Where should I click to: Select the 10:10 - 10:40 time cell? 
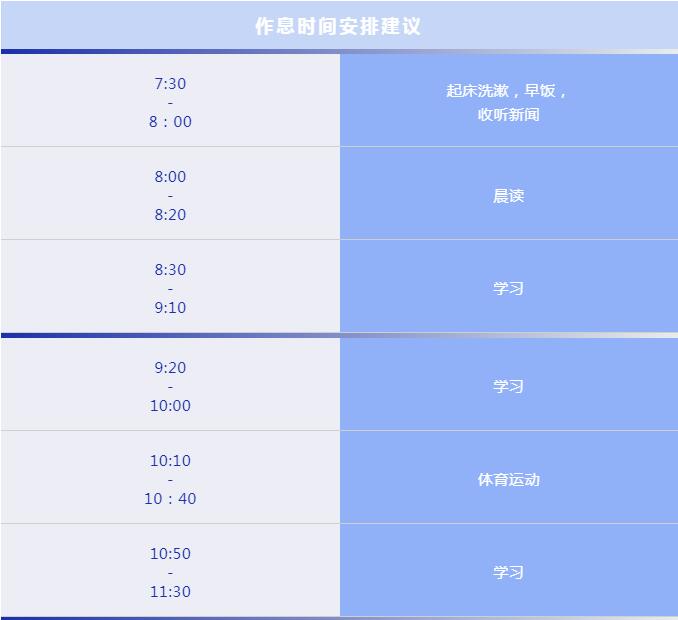[170, 477]
